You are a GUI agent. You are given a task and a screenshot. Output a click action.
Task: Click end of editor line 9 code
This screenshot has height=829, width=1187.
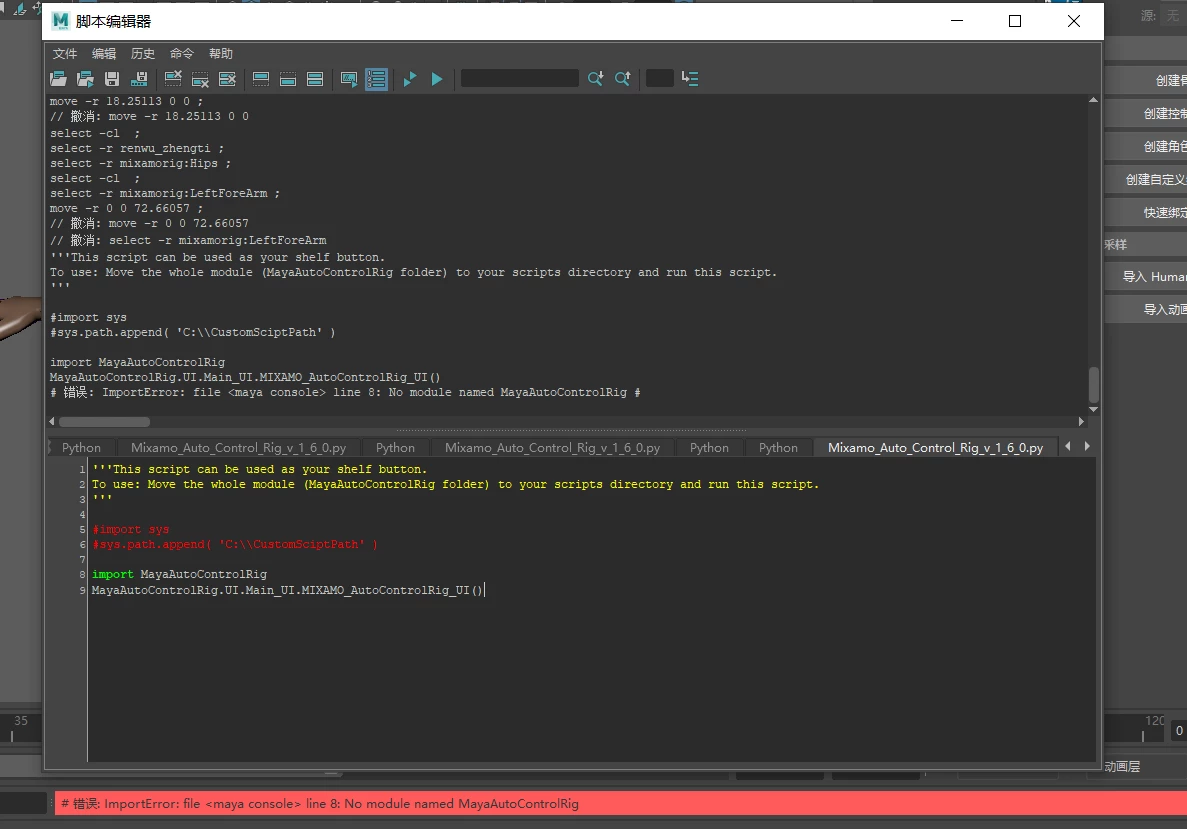(483, 590)
